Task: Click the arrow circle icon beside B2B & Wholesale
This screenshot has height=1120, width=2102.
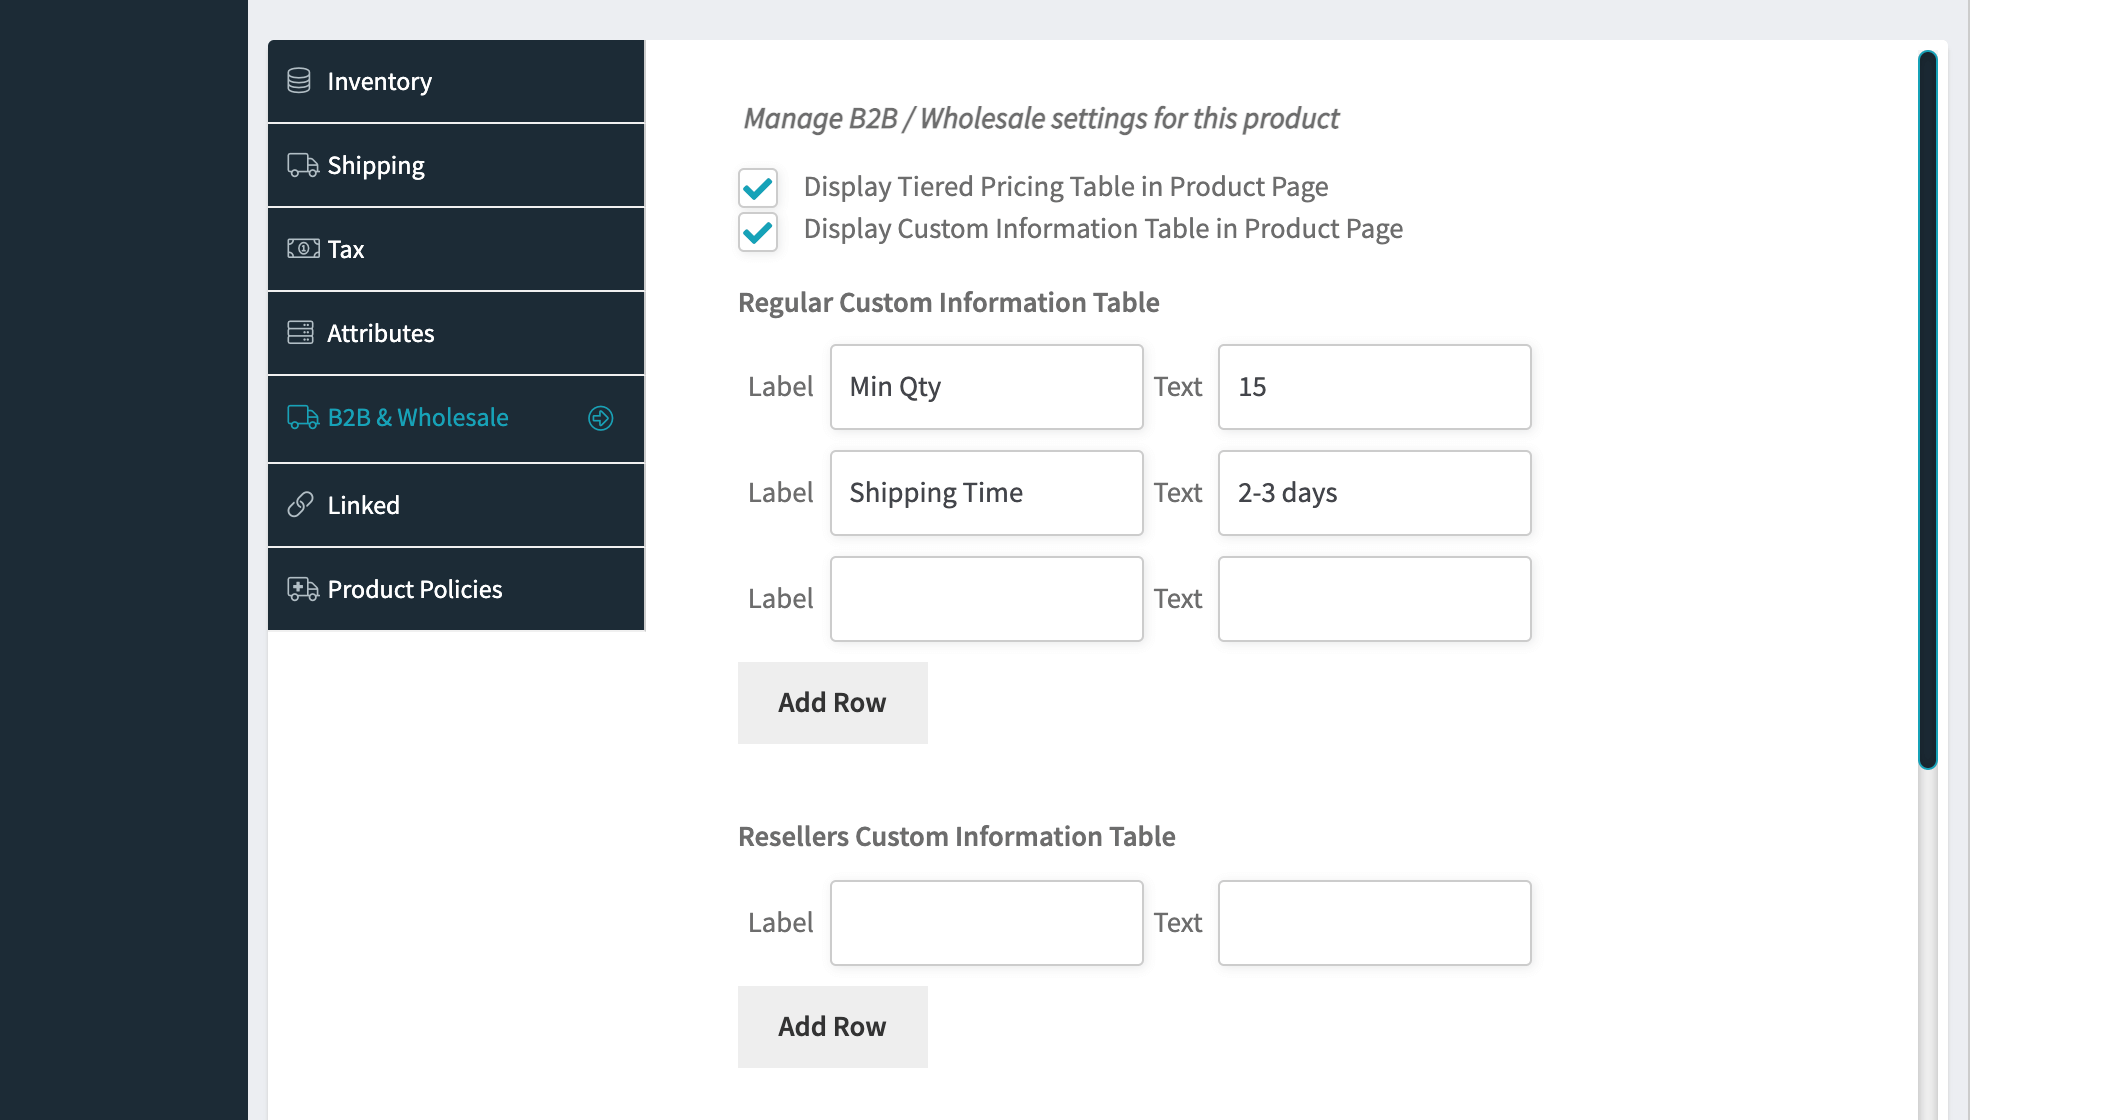Action: click(x=600, y=418)
